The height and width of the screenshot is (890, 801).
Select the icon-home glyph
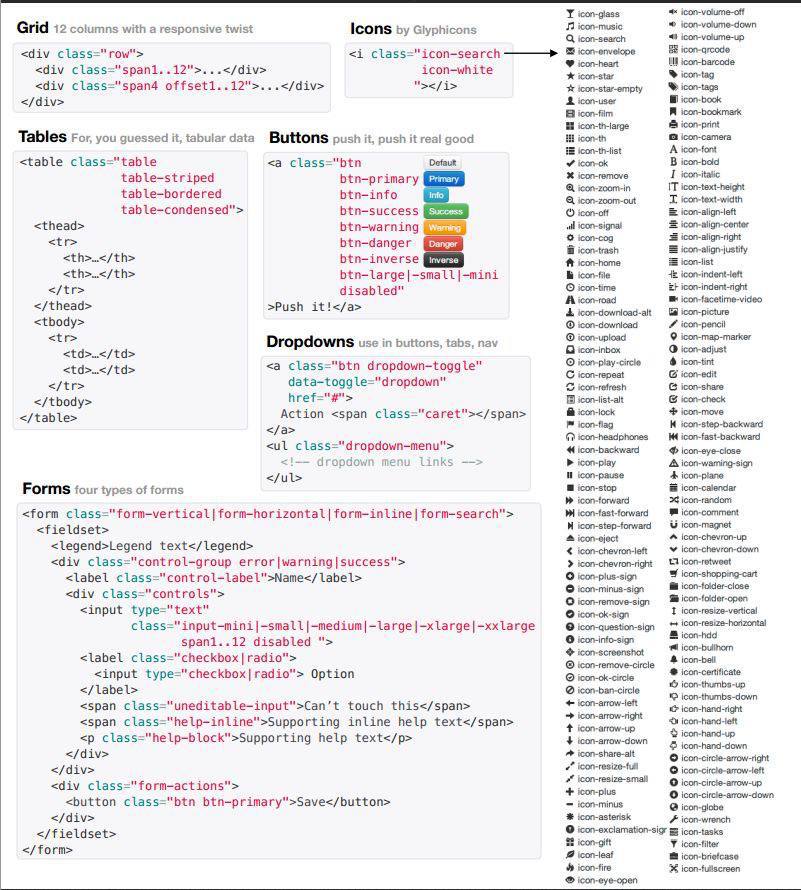click(570, 263)
